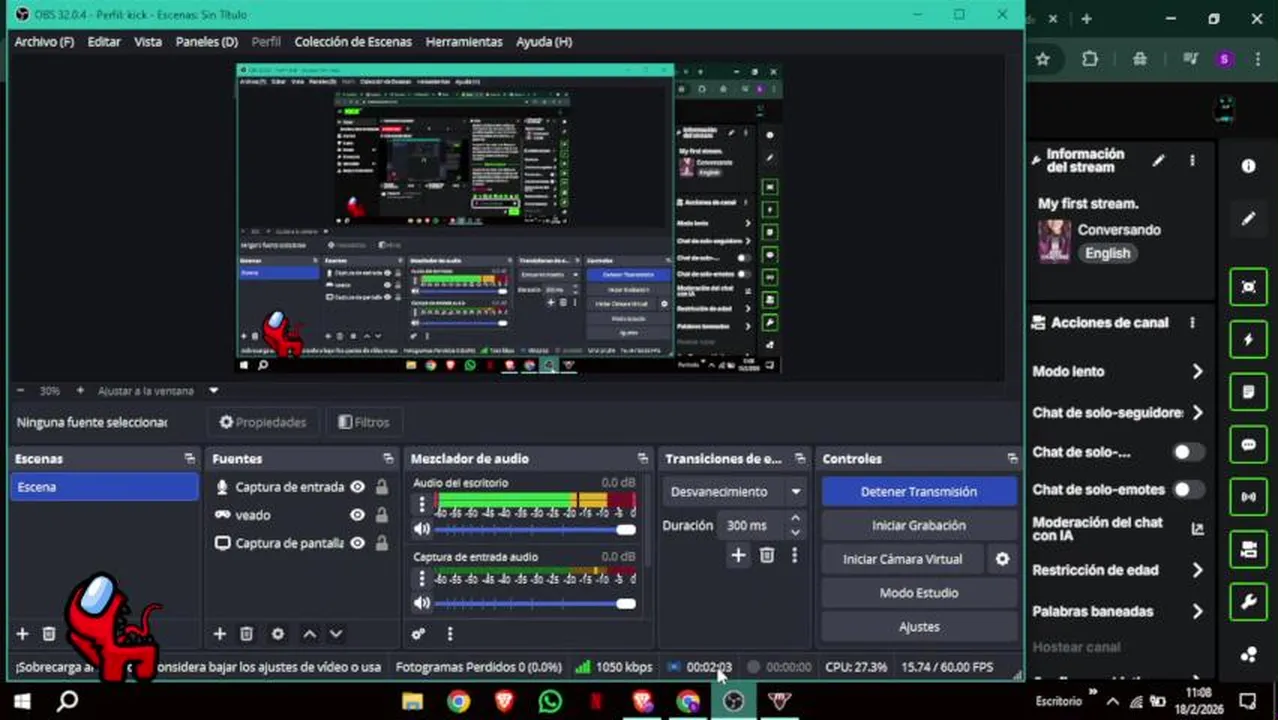Click the Captura de entrada audio volume slider
The height and width of the screenshot is (720, 1278).
535,603
